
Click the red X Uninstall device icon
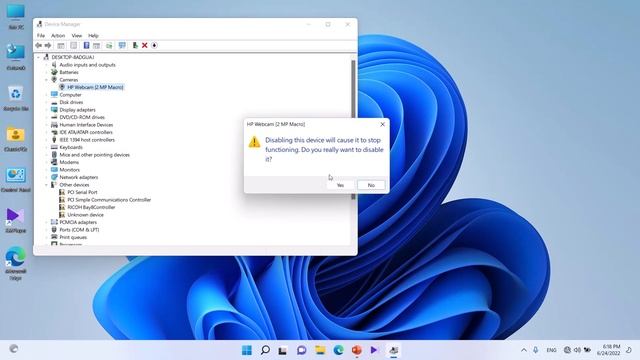coord(144,45)
